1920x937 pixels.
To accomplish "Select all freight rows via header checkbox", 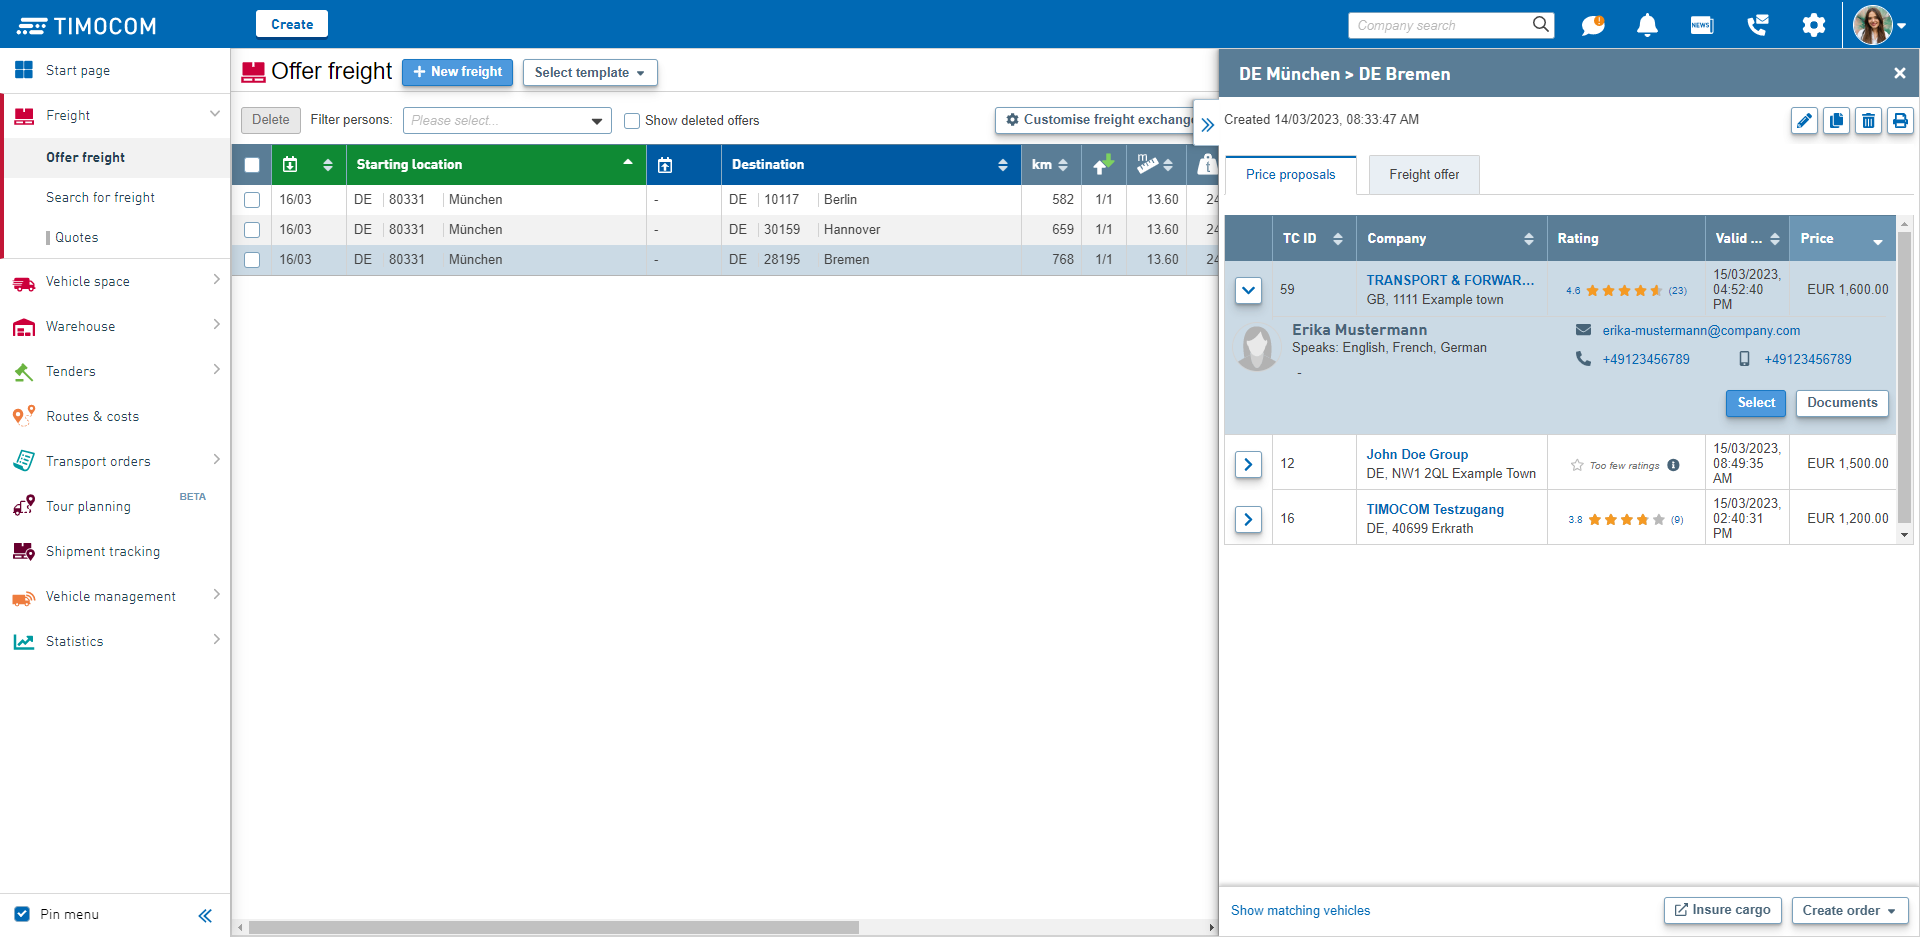I will (252, 164).
